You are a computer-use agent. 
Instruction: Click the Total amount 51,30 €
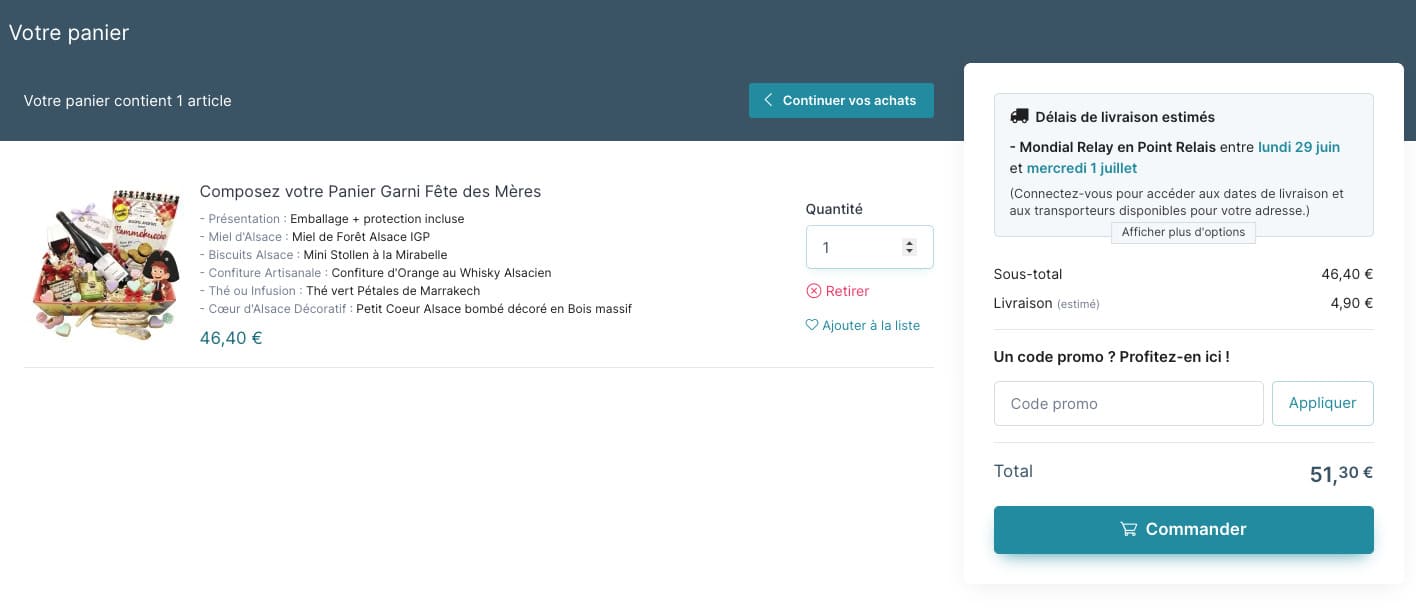(x=1341, y=474)
